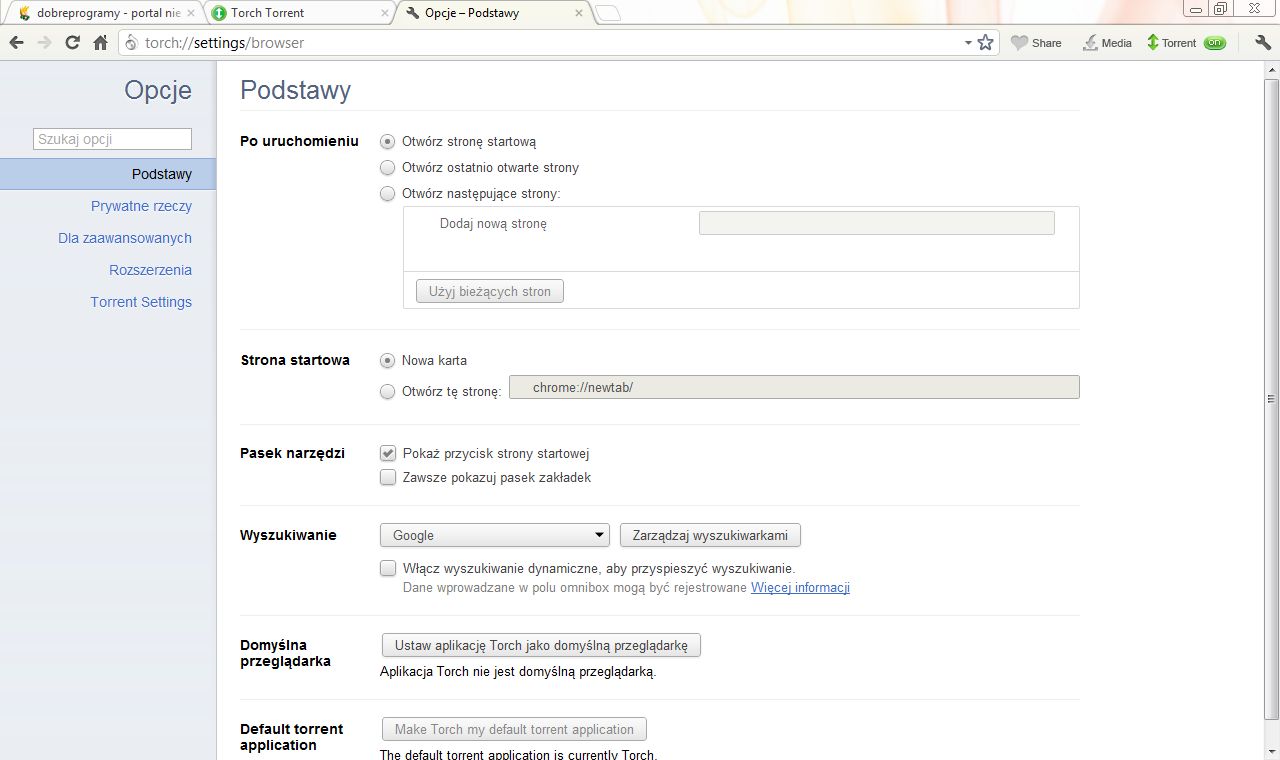Screen dimensions: 1280x760
Task: Click Użyj bieżących stron button
Action: point(490,291)
